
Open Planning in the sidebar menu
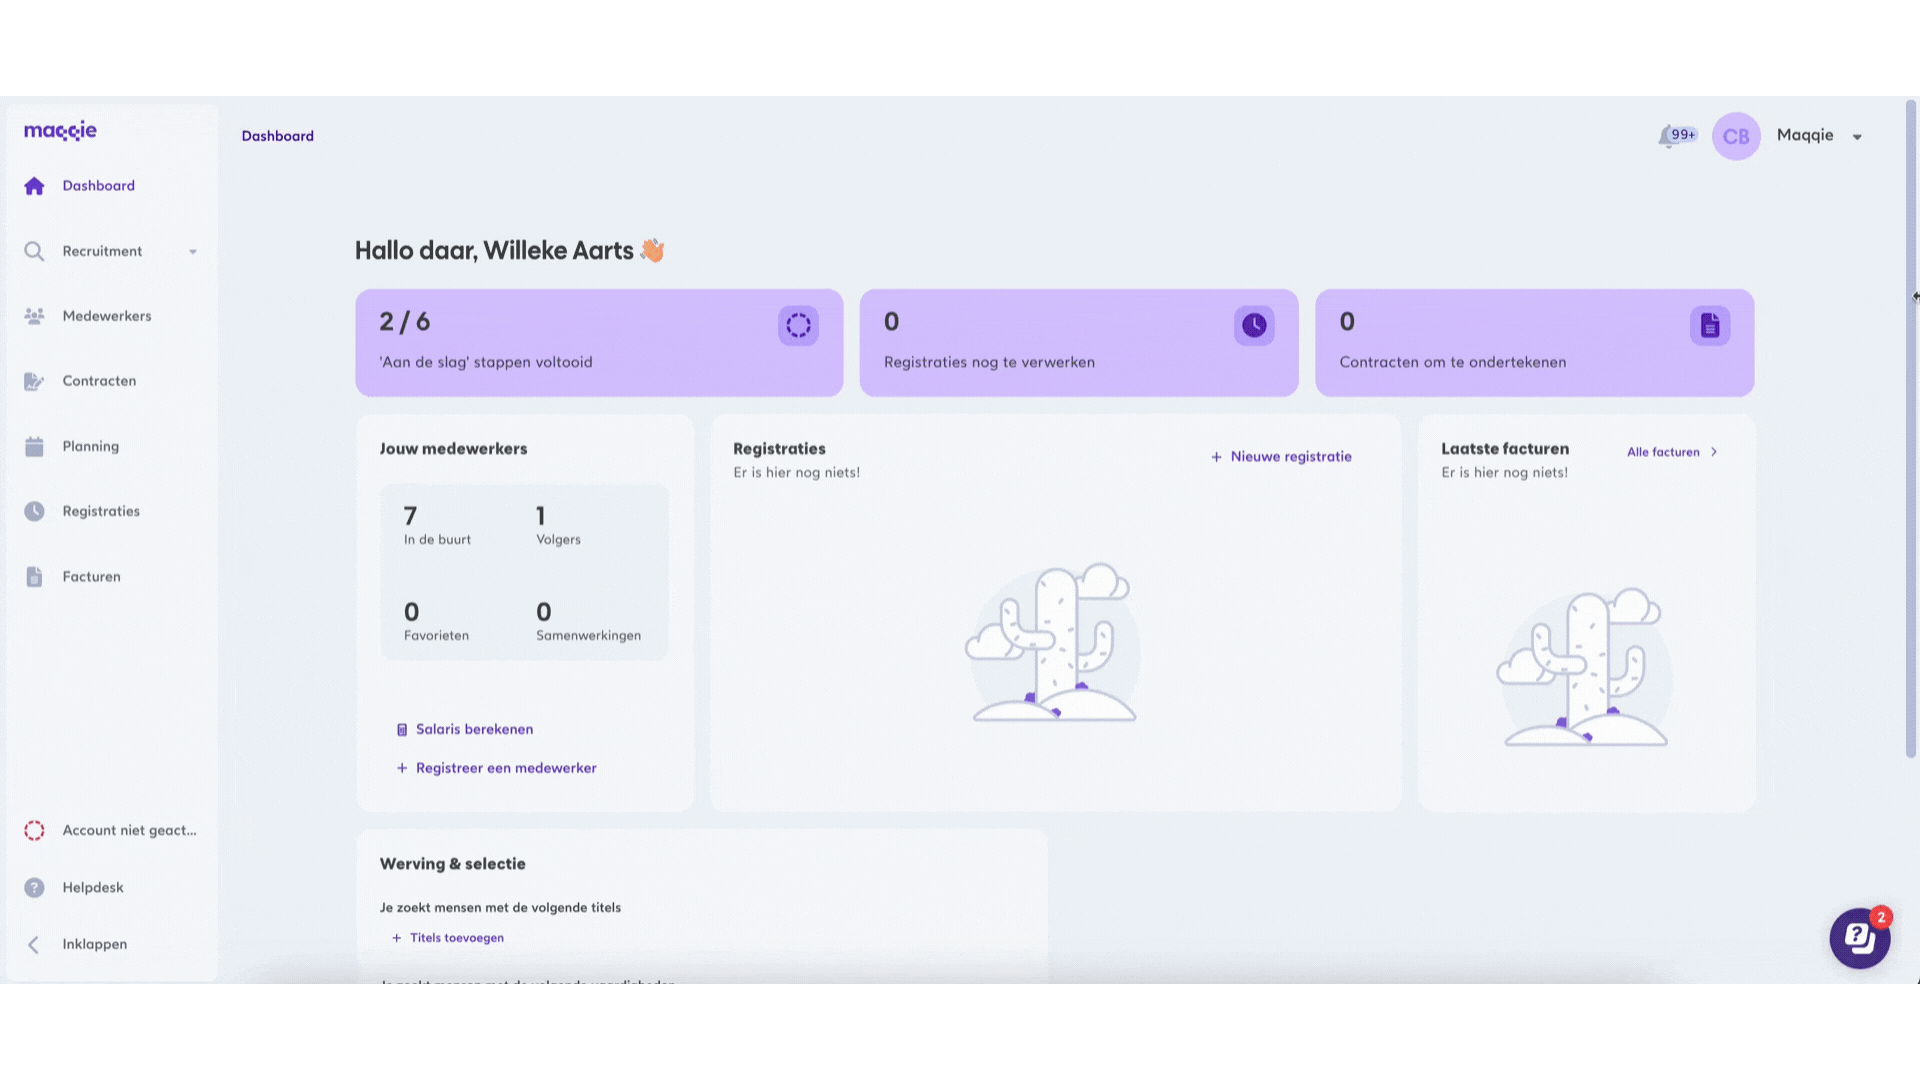click(x=90, y=446)
